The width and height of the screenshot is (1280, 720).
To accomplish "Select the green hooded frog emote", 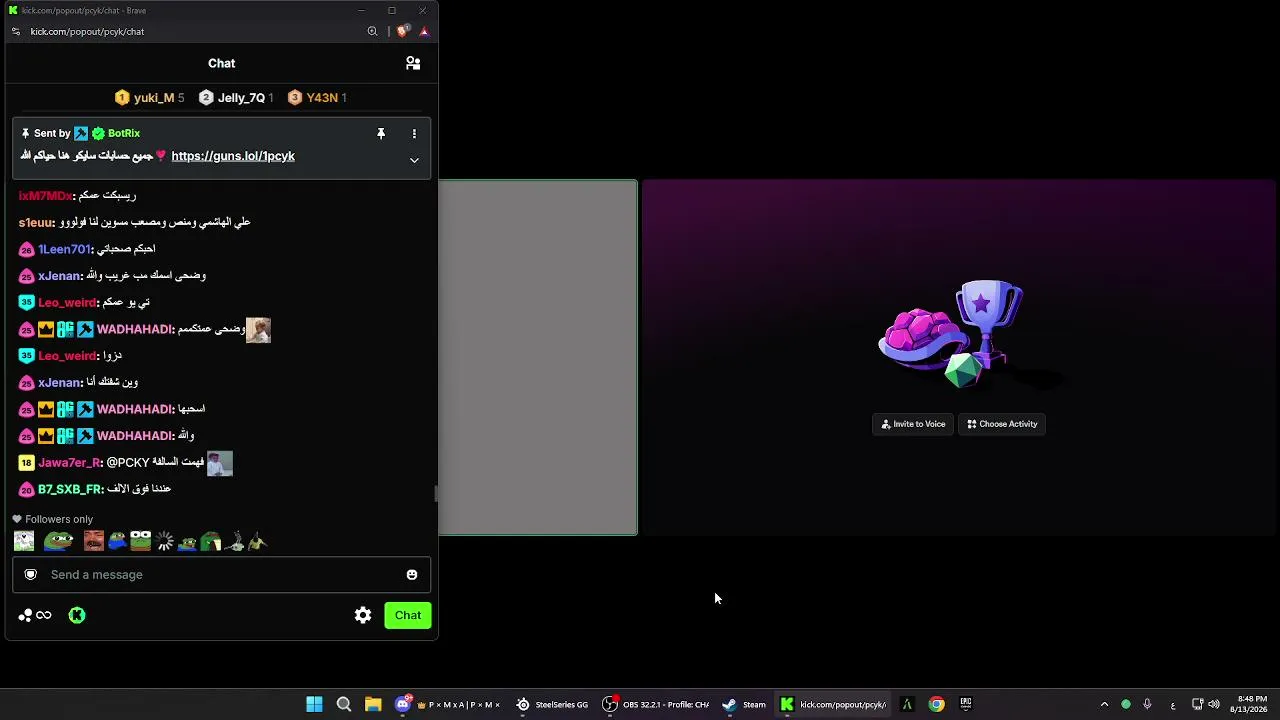I will pyautogui.click(x=210, y=541).
